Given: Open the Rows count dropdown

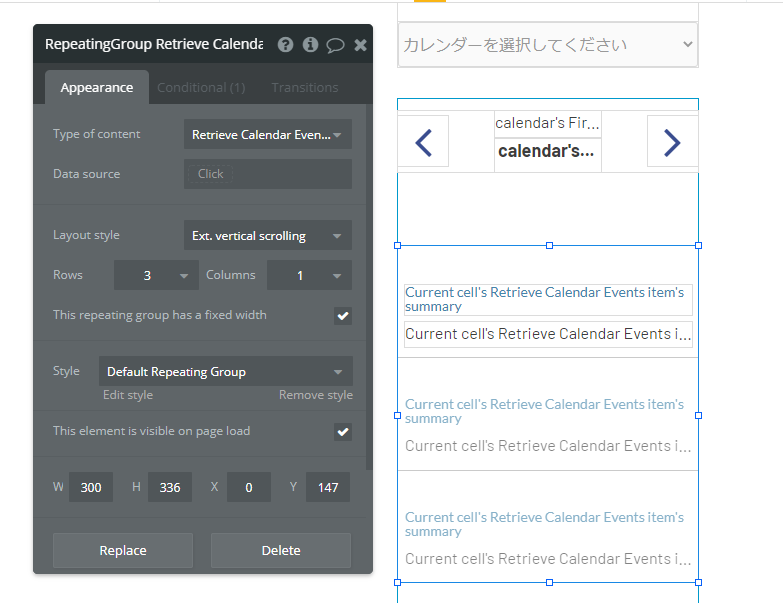Looking at the screenshot, I should tap(156, 275).
